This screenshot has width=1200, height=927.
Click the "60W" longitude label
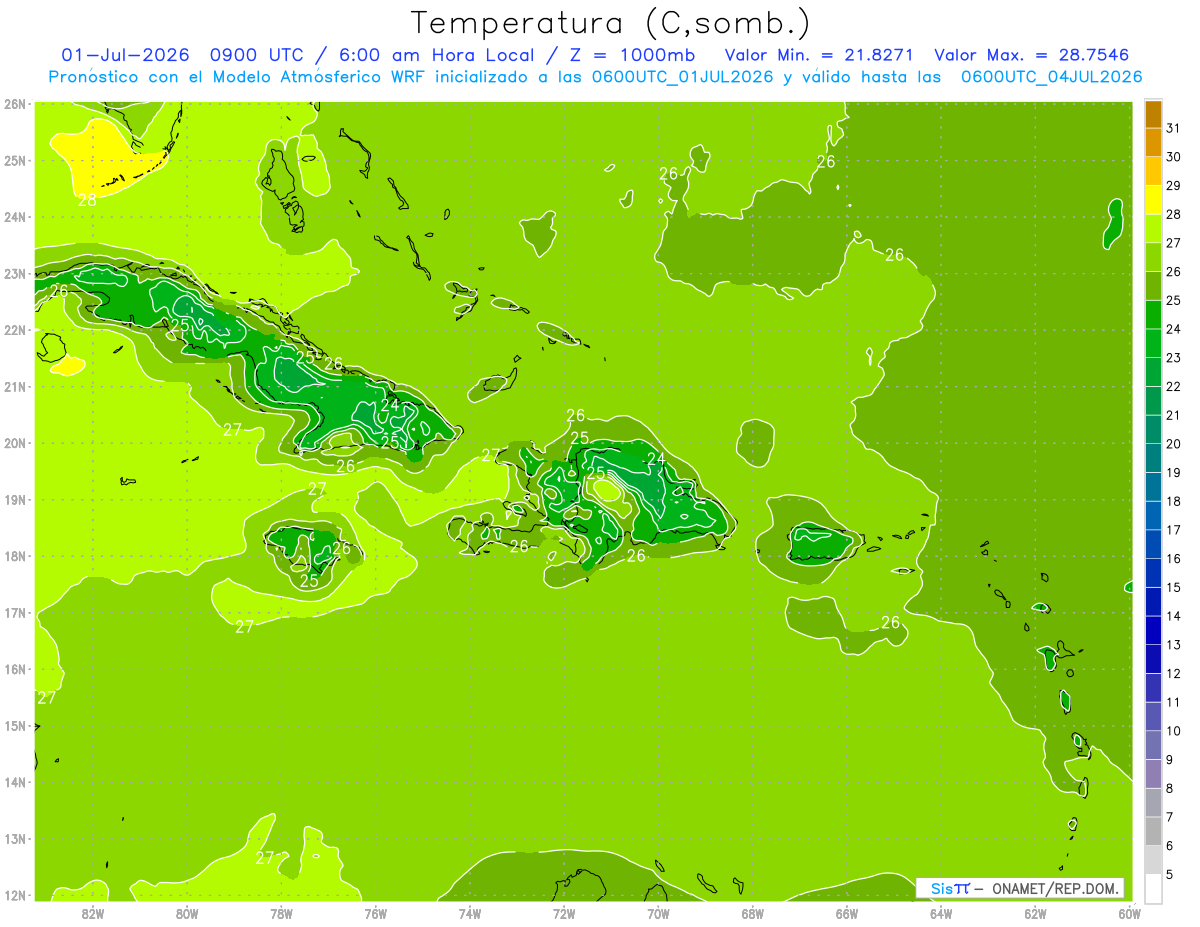[1130, 913]
